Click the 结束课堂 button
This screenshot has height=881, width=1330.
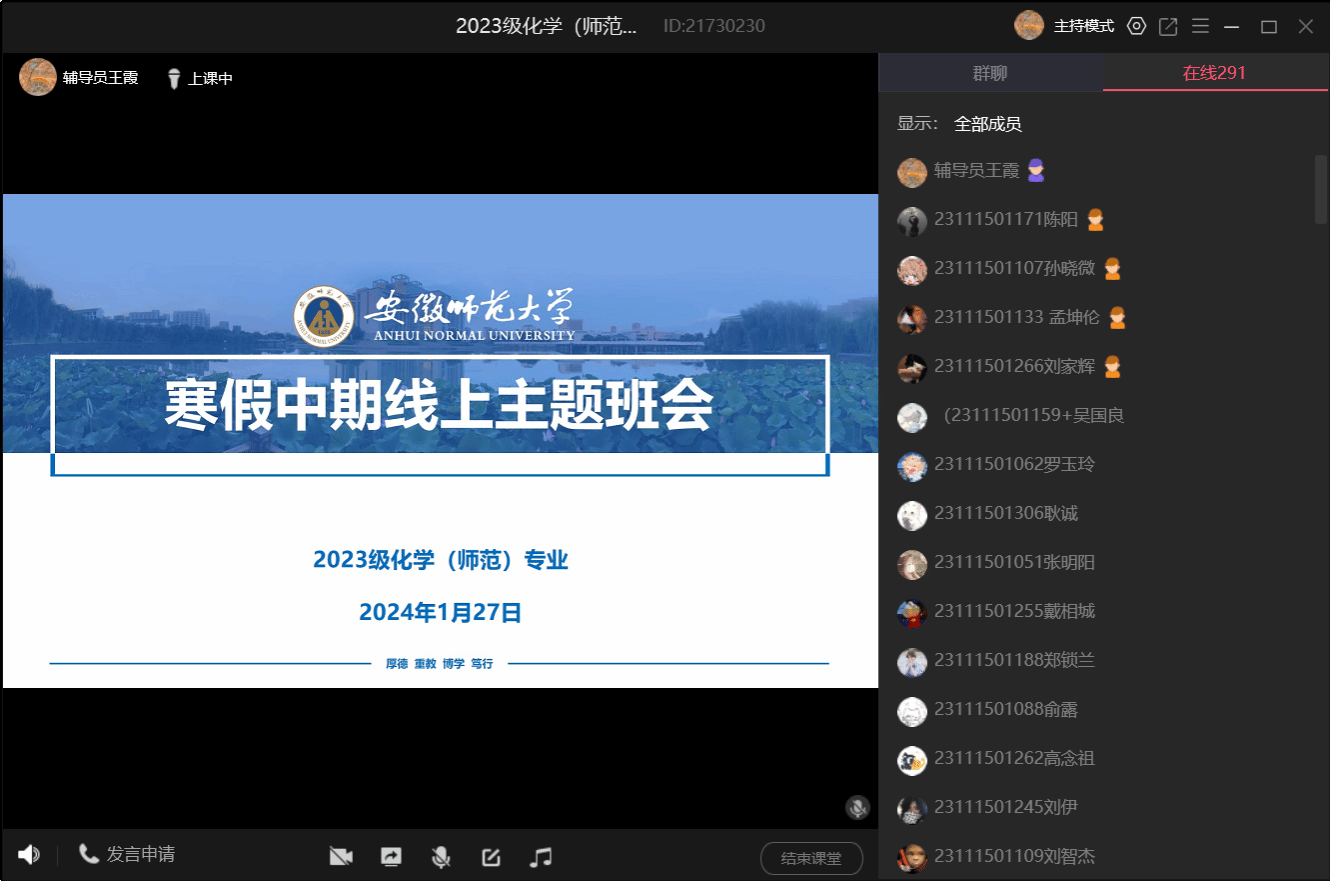[x=811, y=858]
